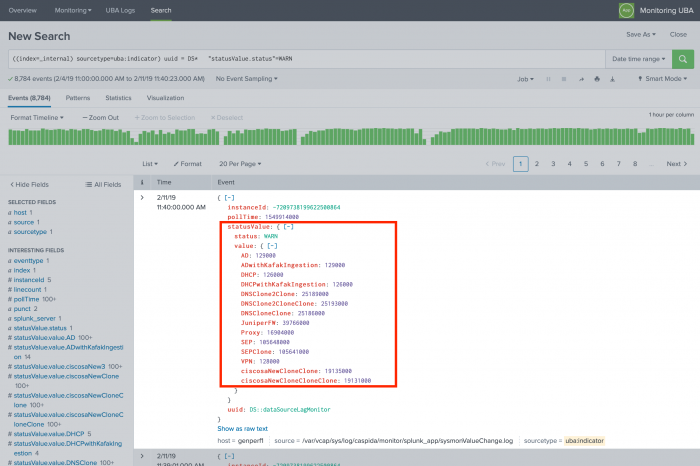Collapse the value JSON node
Screen dimensions: 700x466
(272, 246)
